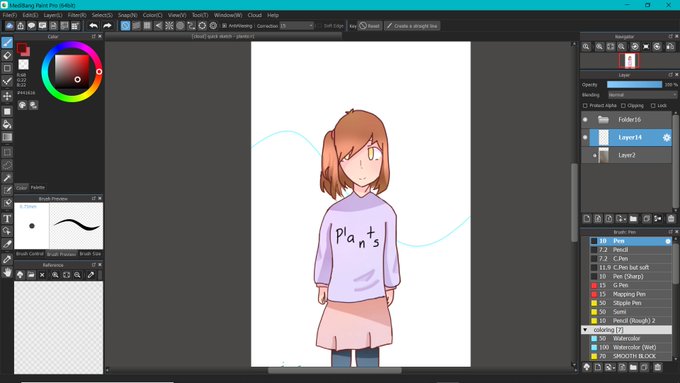
Task: Clear reference image with X icon
Action: [x=42, y=275]
